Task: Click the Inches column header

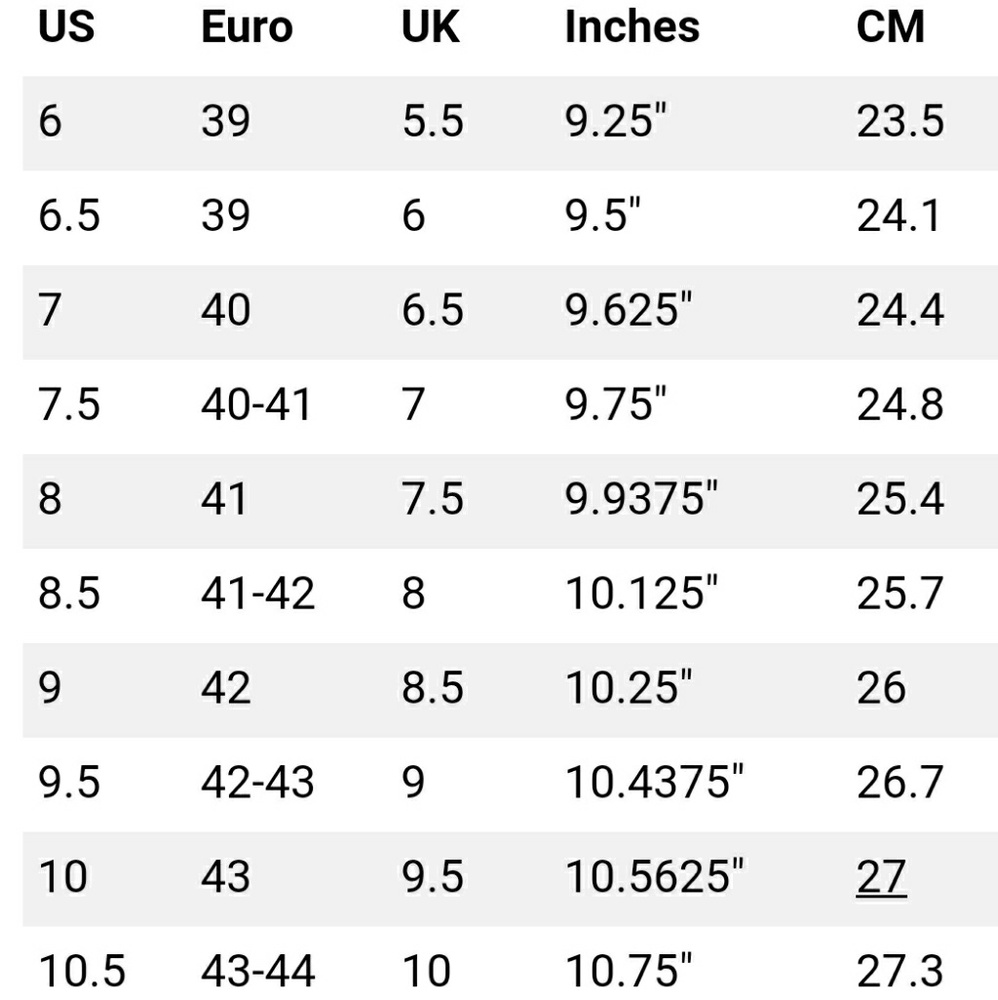Action: pos(632,27)
